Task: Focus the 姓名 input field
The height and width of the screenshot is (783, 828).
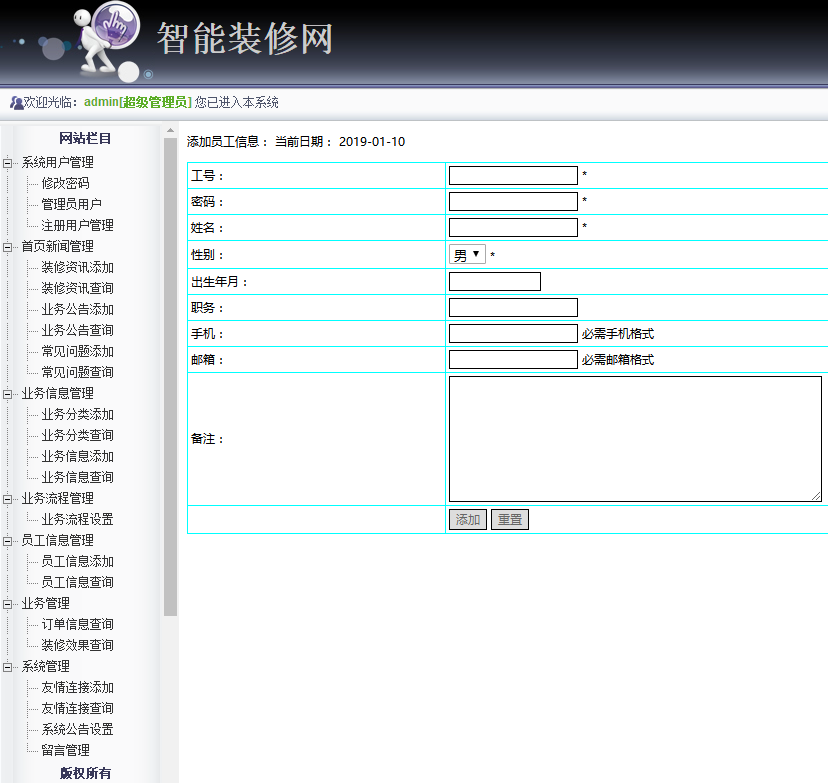Action: 513,228
